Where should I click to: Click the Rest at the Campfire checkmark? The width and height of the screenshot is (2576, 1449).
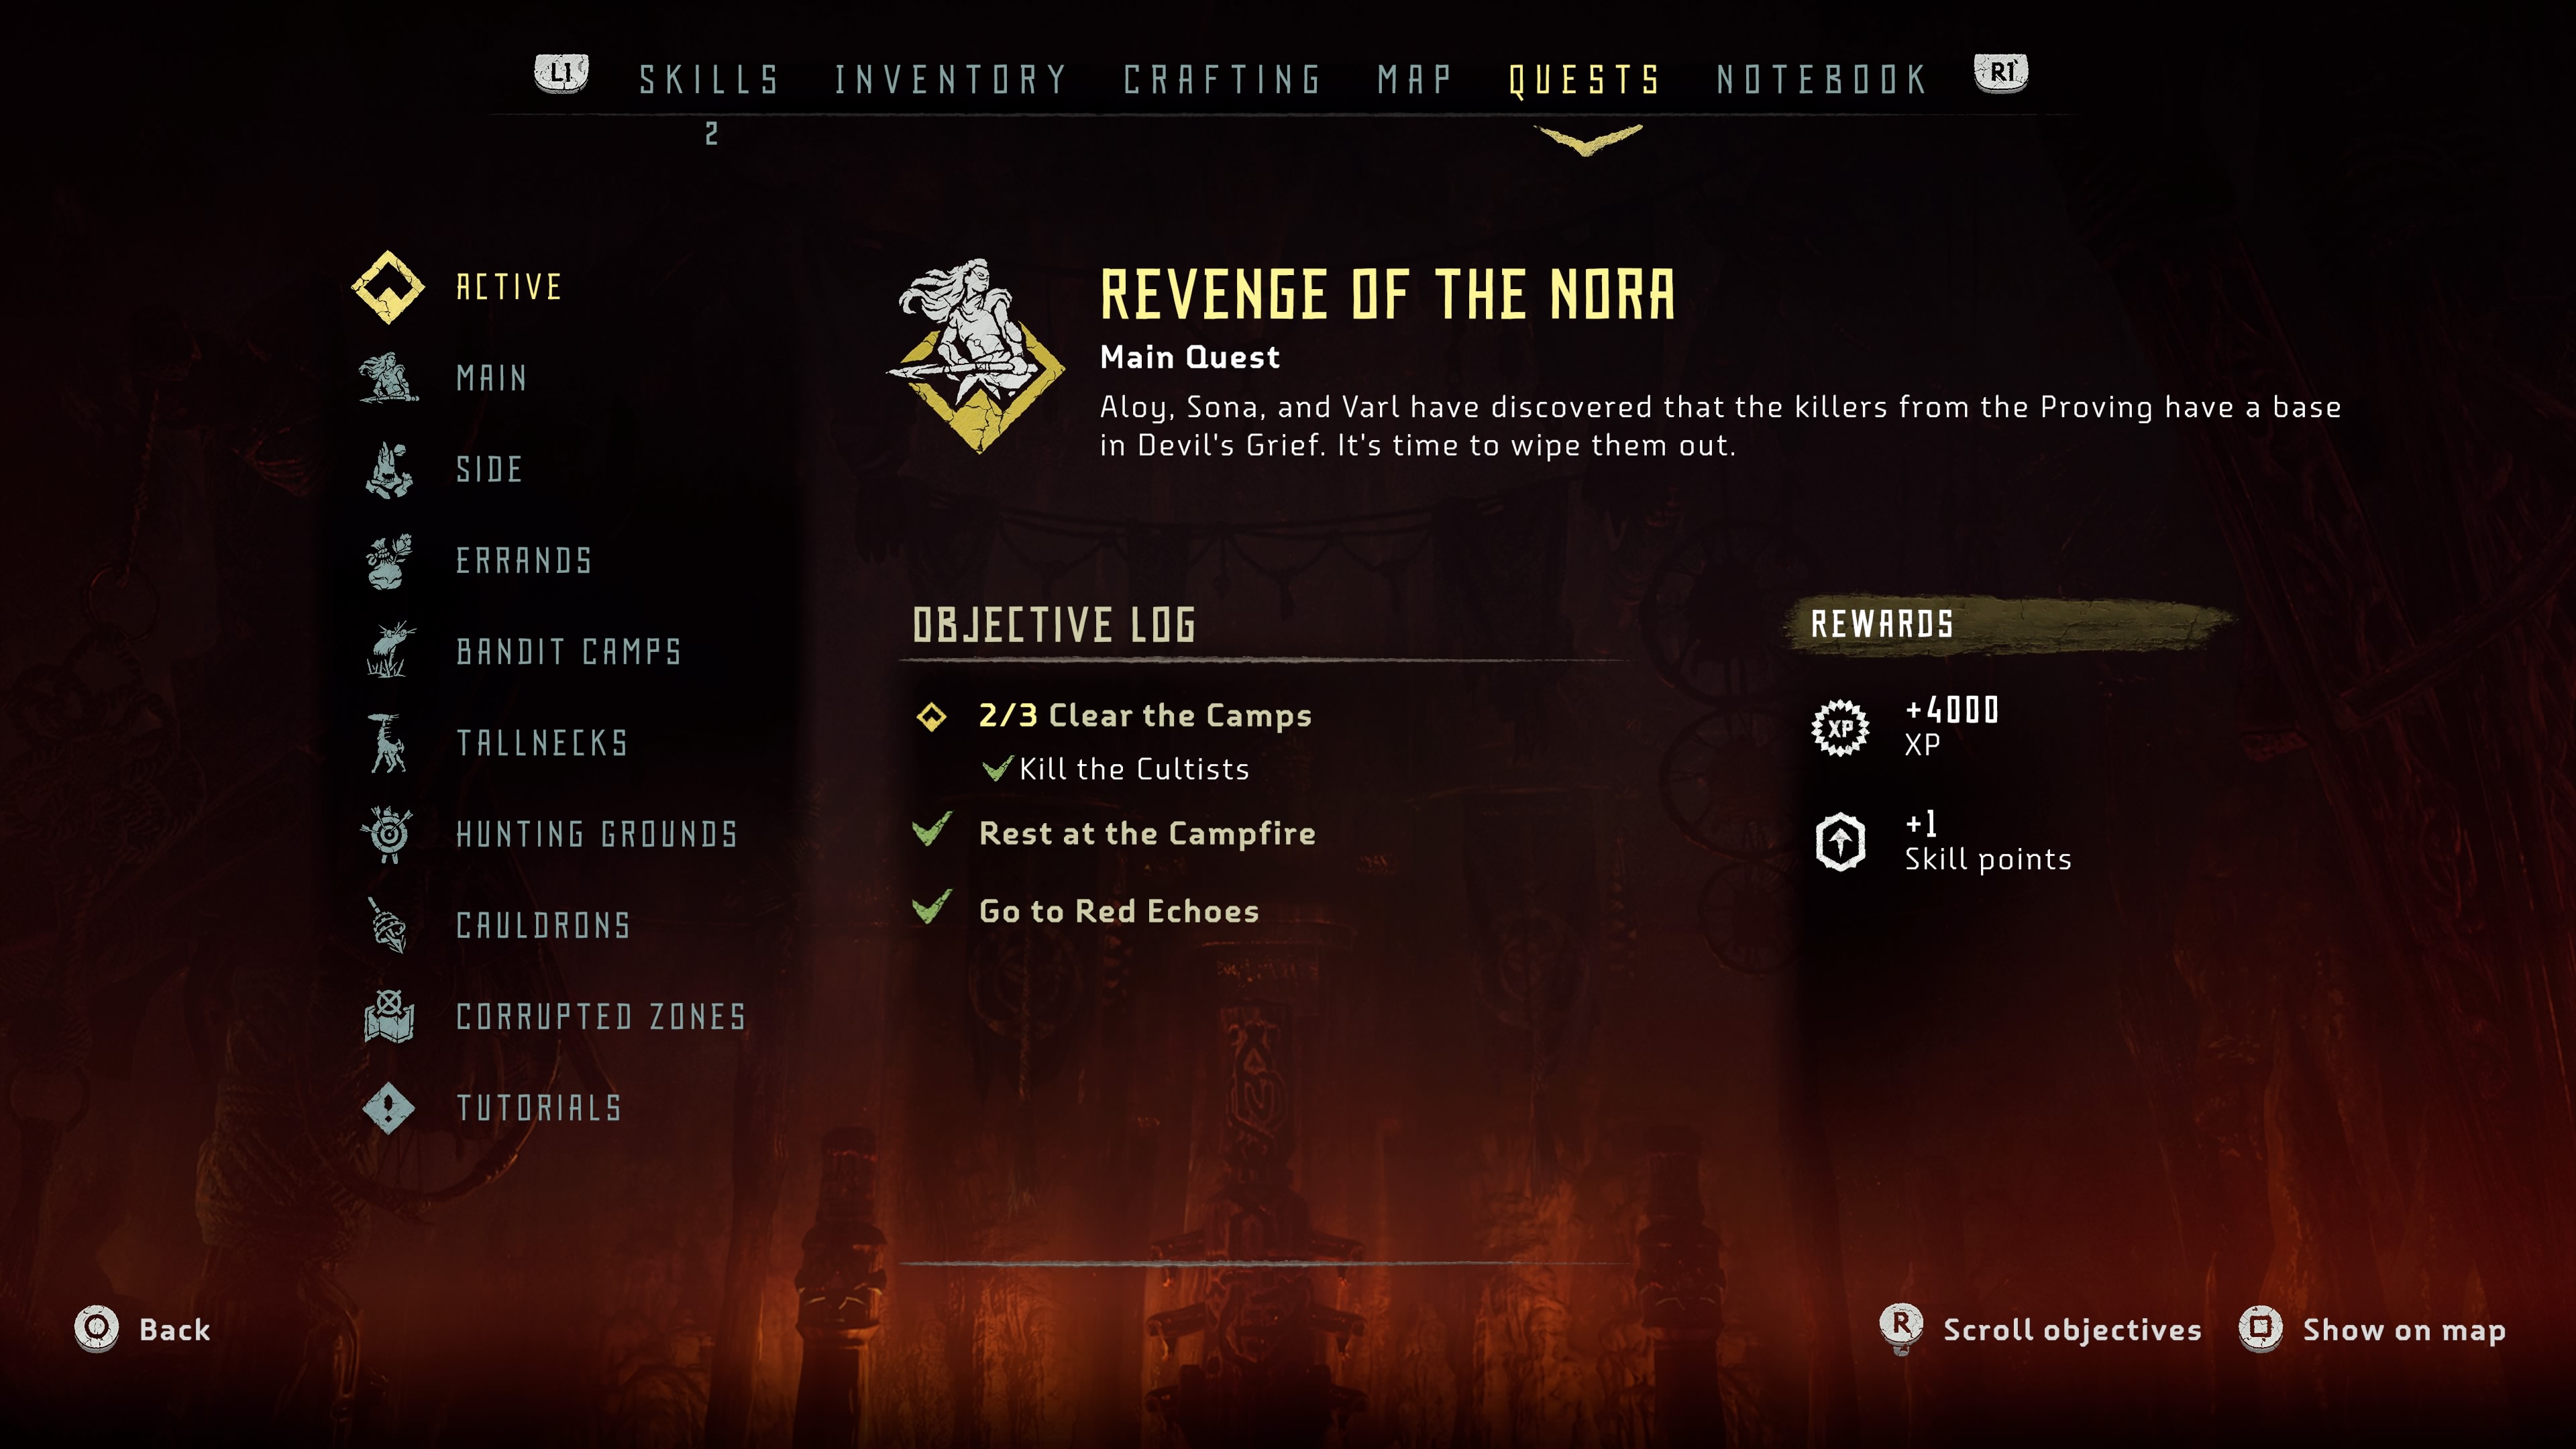(x=932, y=829)
